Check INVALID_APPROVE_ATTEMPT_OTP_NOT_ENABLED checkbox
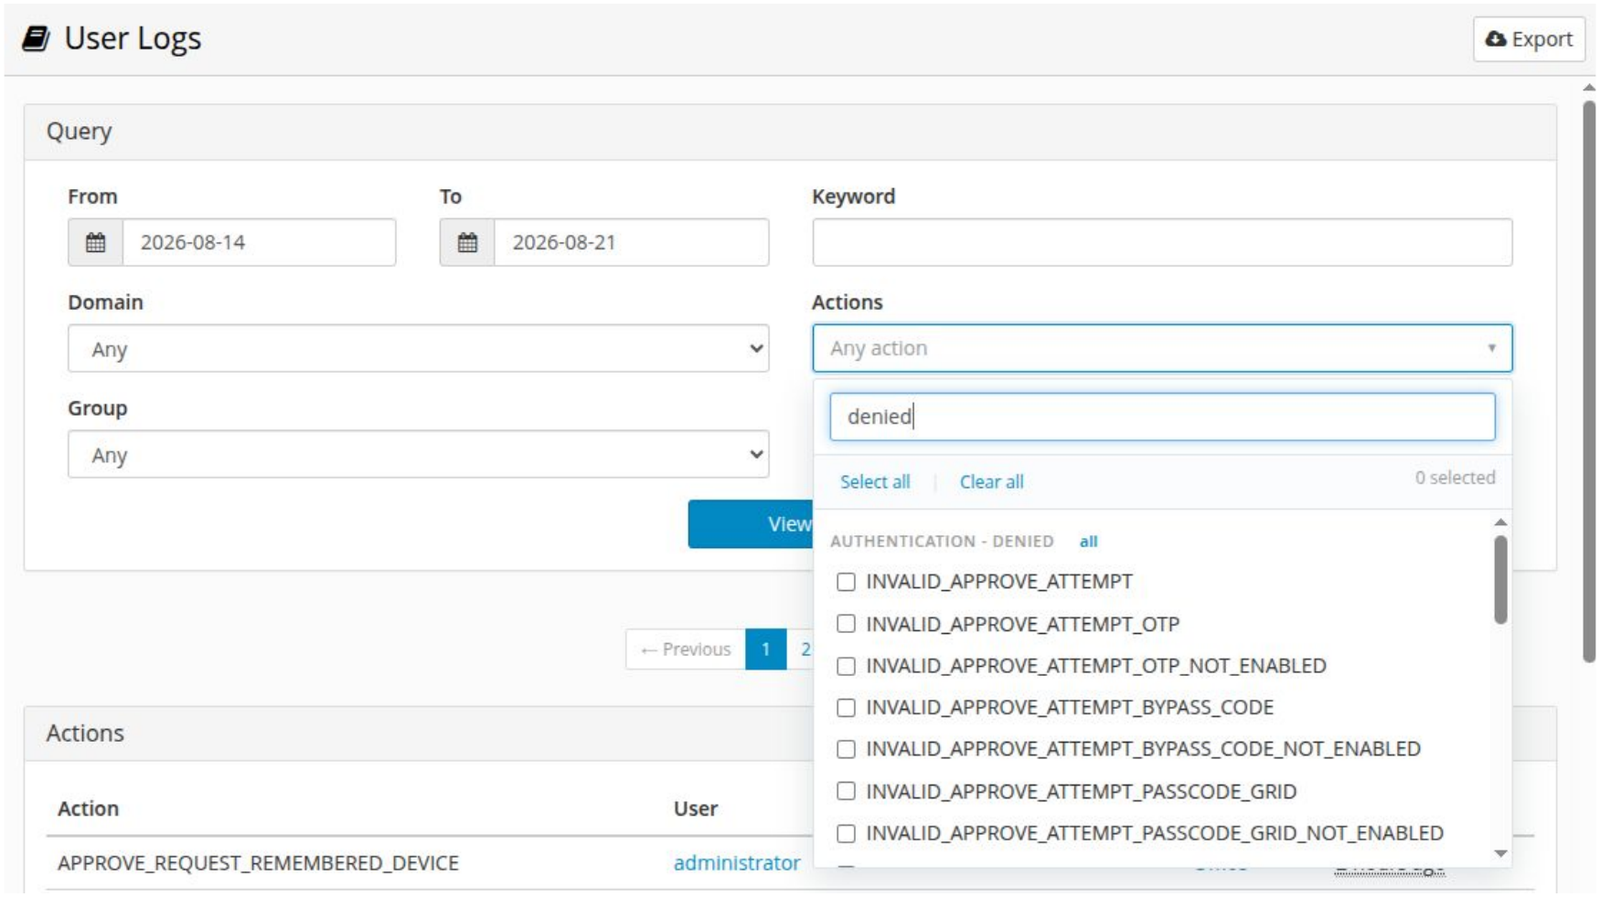Viewport: 1600px width, 897px height. click(846, 666)
